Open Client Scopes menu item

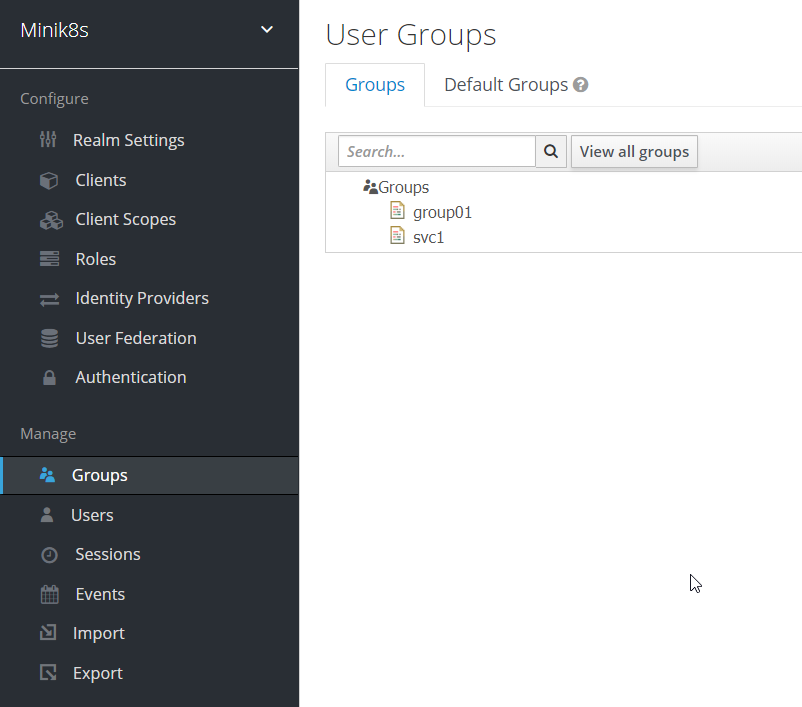pos(126,219)
